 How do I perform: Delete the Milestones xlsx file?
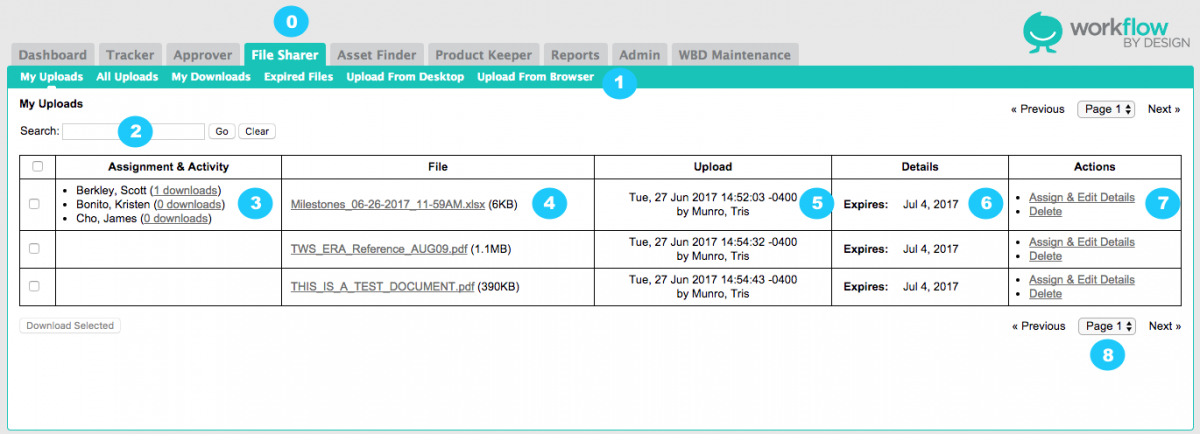point(1045,211)
